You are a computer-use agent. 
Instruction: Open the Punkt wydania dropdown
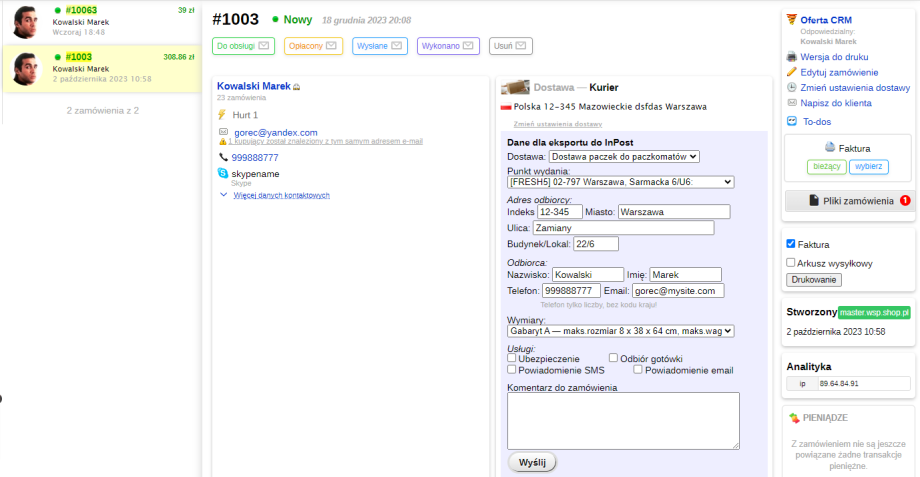click(x=620, y=182)
